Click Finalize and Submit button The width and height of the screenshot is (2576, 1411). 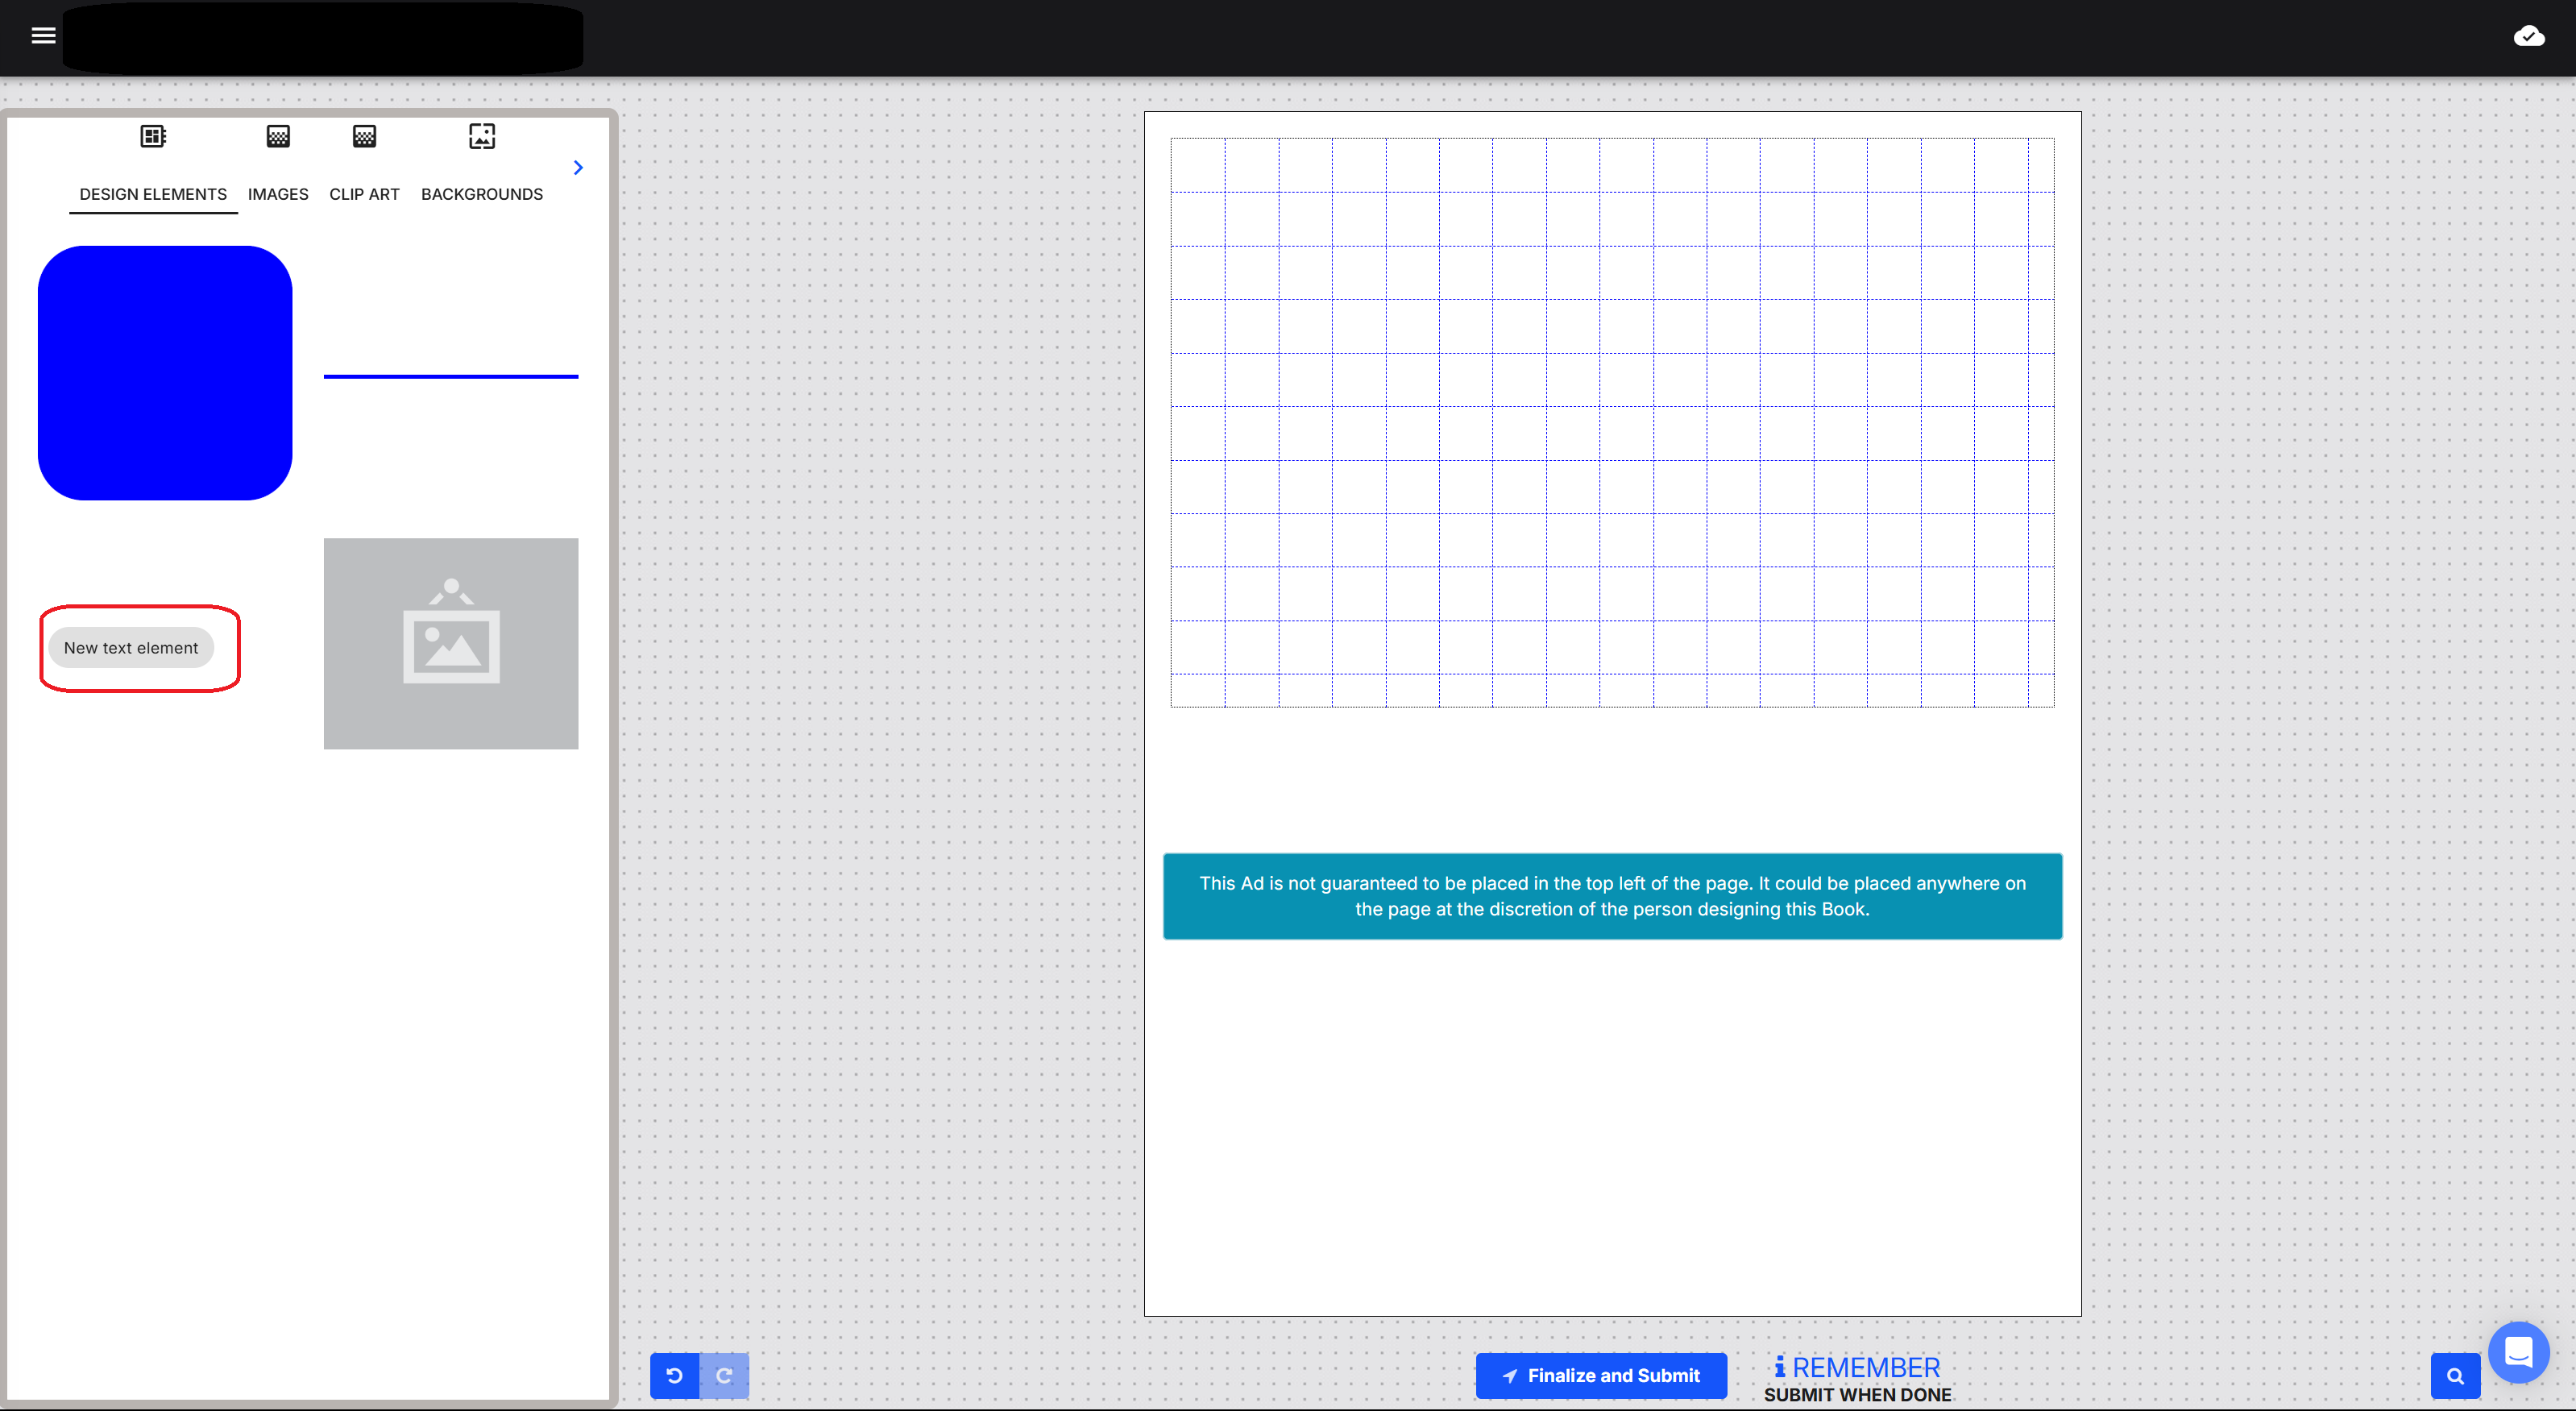[1600, 1375]
